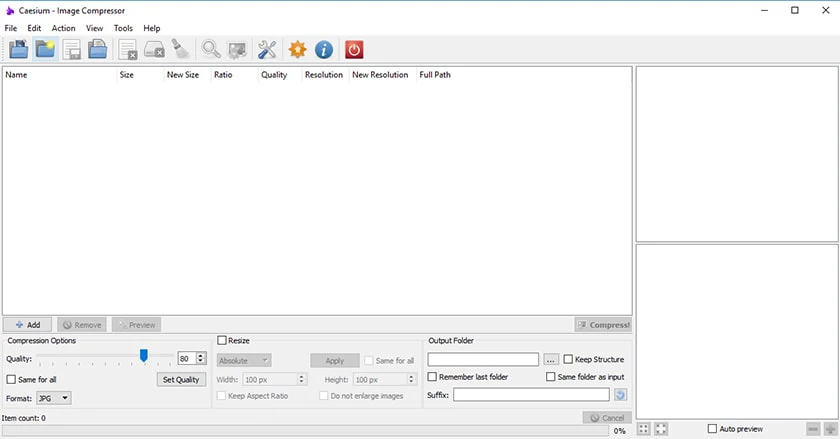Open the Help menu
Viewport: 840px width, 439px height.
[x=152, y=28]
